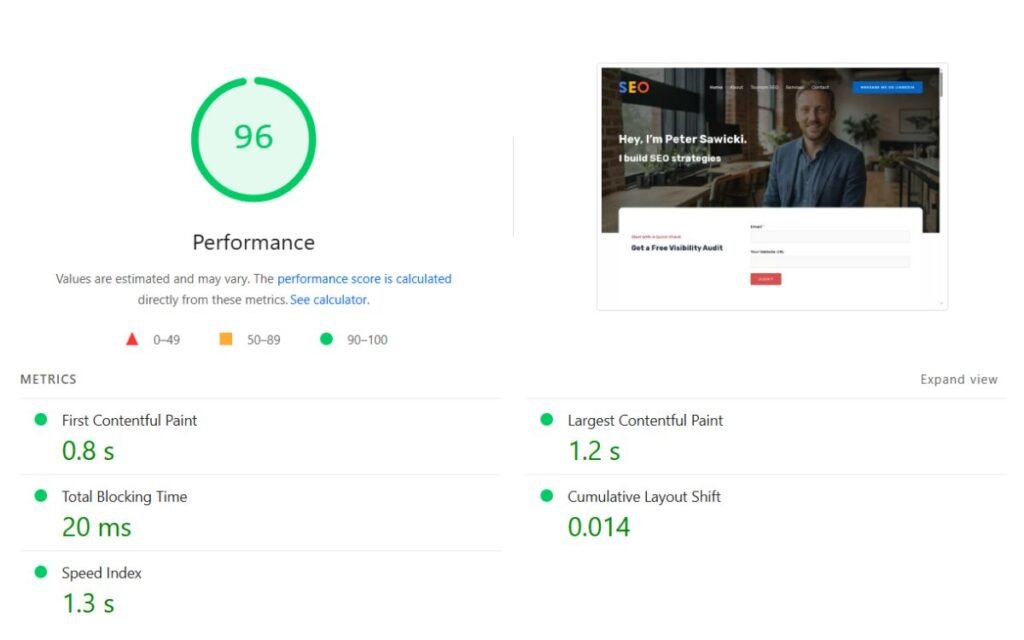Click the green indicator next to Speed Index
Screen dimensions: 1024x640
[41, 572]
